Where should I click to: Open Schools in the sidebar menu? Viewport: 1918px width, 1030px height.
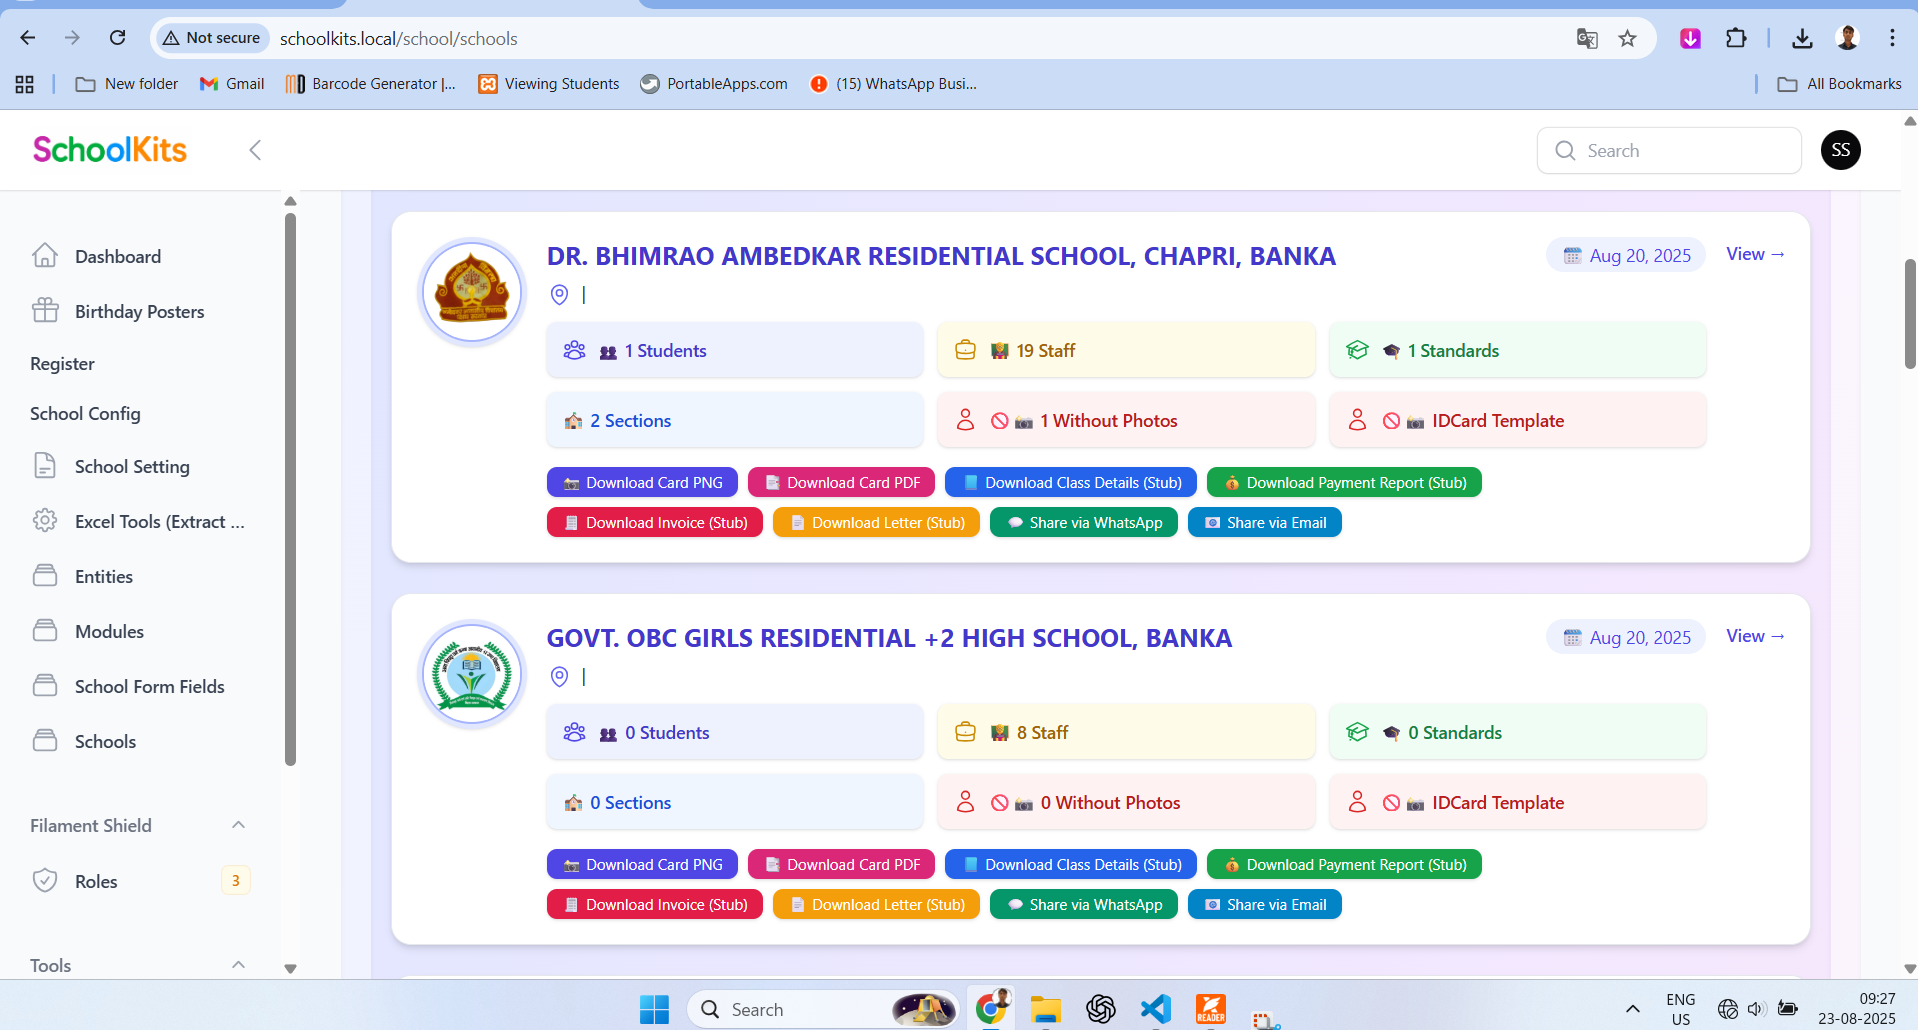pyautogui.click(x=105, y=742)
